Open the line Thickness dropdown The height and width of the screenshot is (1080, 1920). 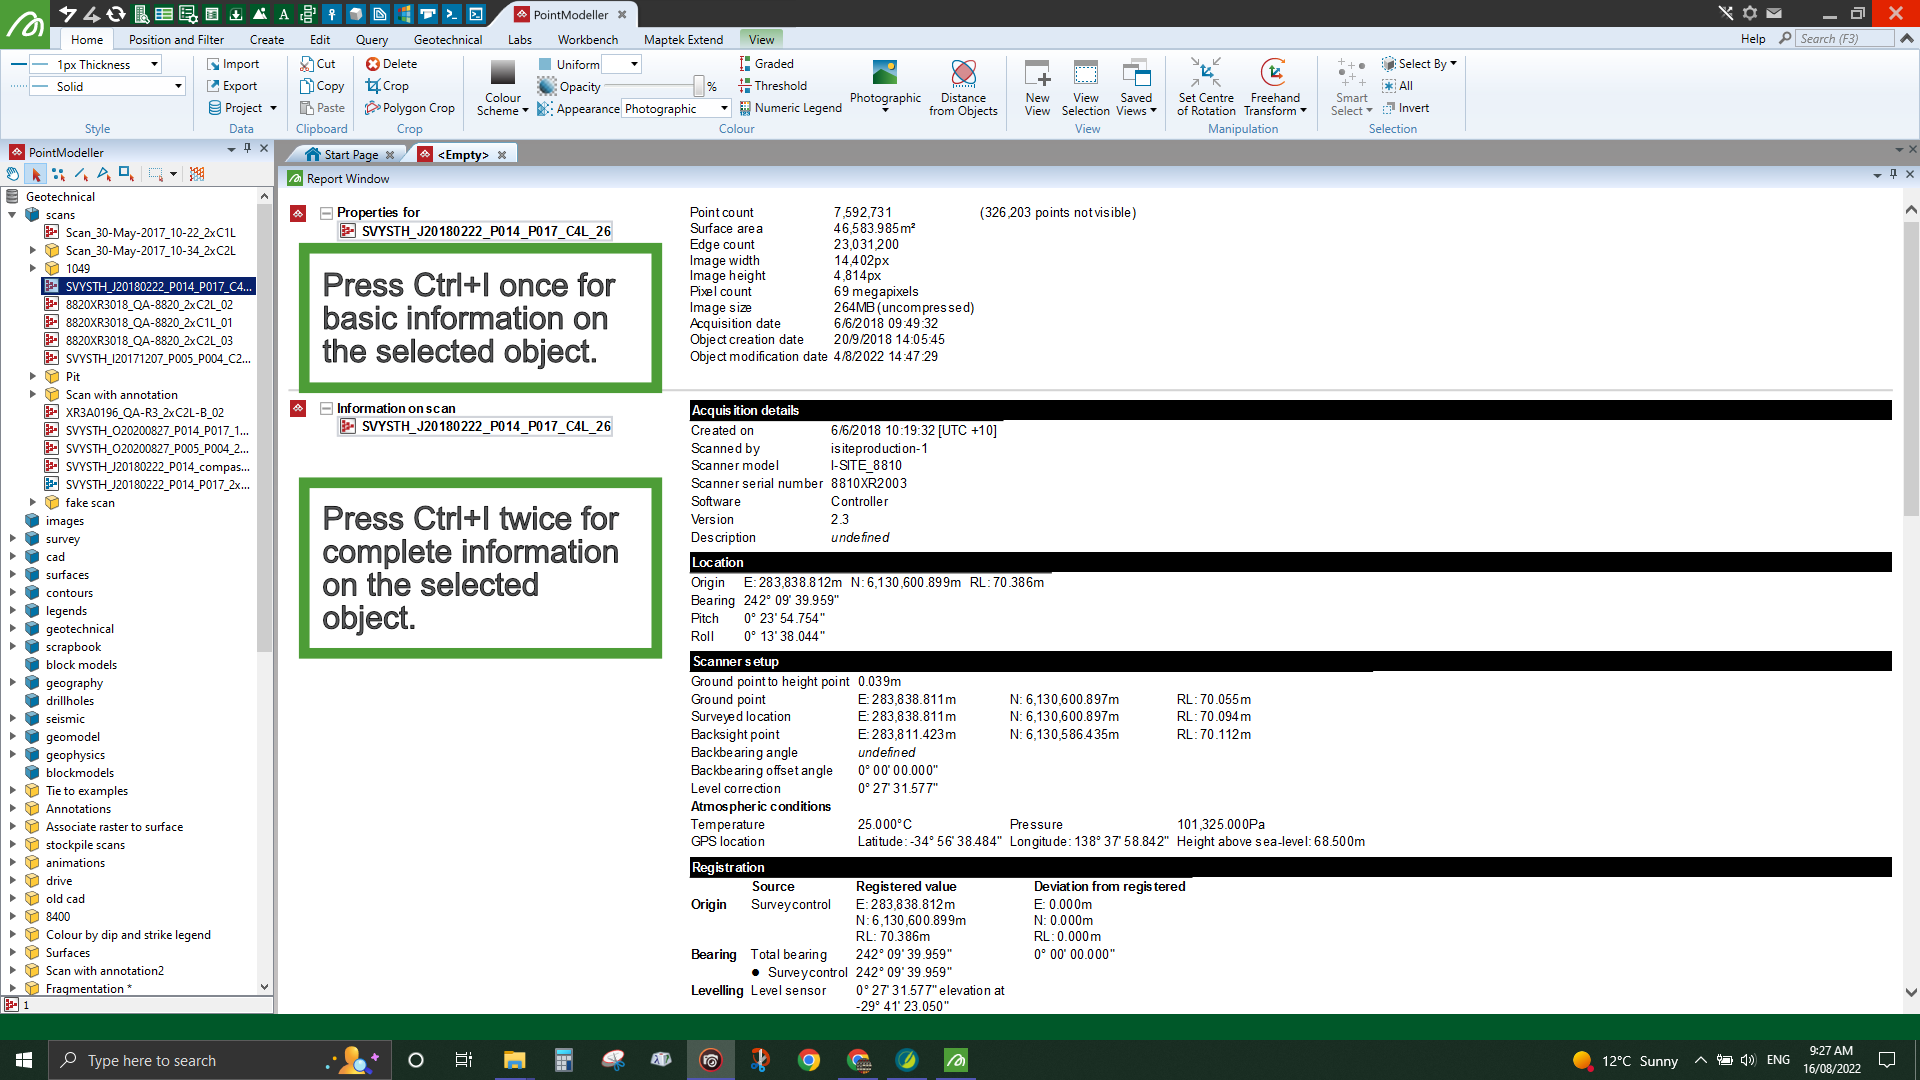point(154,64)
